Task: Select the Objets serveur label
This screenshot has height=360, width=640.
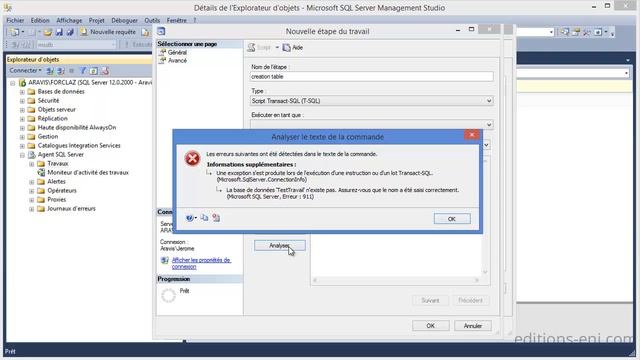Action: pyautogui.click(x=57, y=109)
